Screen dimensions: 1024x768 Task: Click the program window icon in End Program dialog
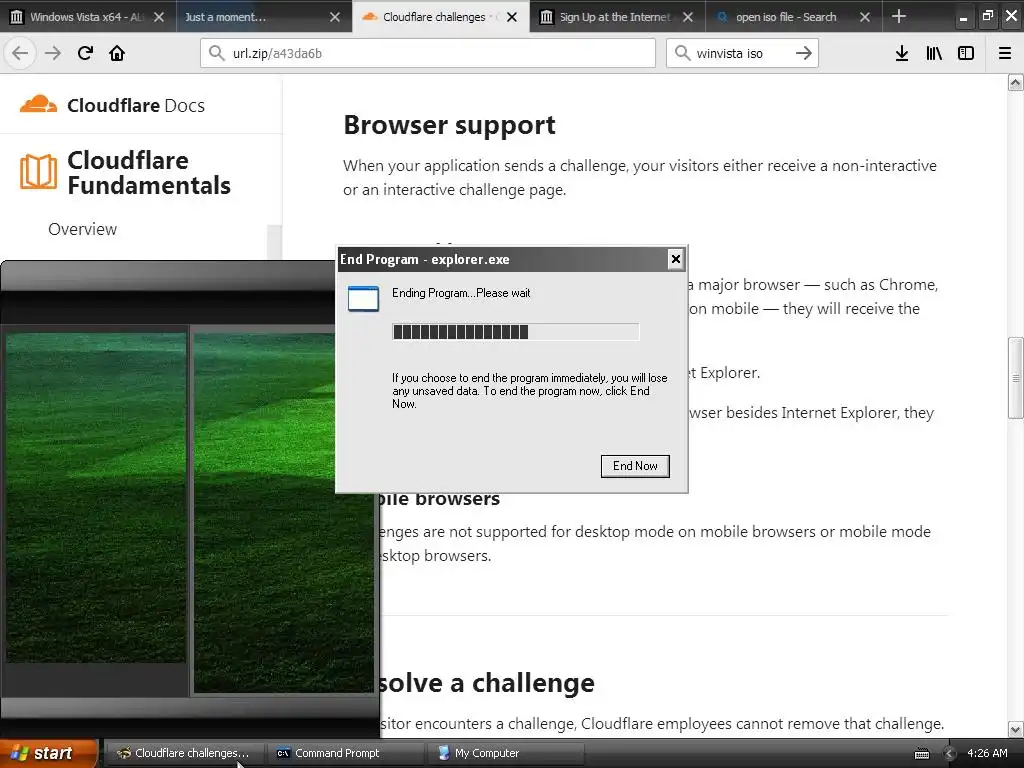tap(363, 298)
